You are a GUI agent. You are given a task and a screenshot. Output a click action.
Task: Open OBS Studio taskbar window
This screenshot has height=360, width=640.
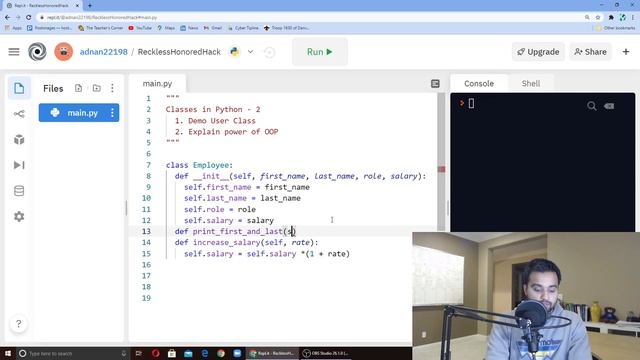(325, 353)
